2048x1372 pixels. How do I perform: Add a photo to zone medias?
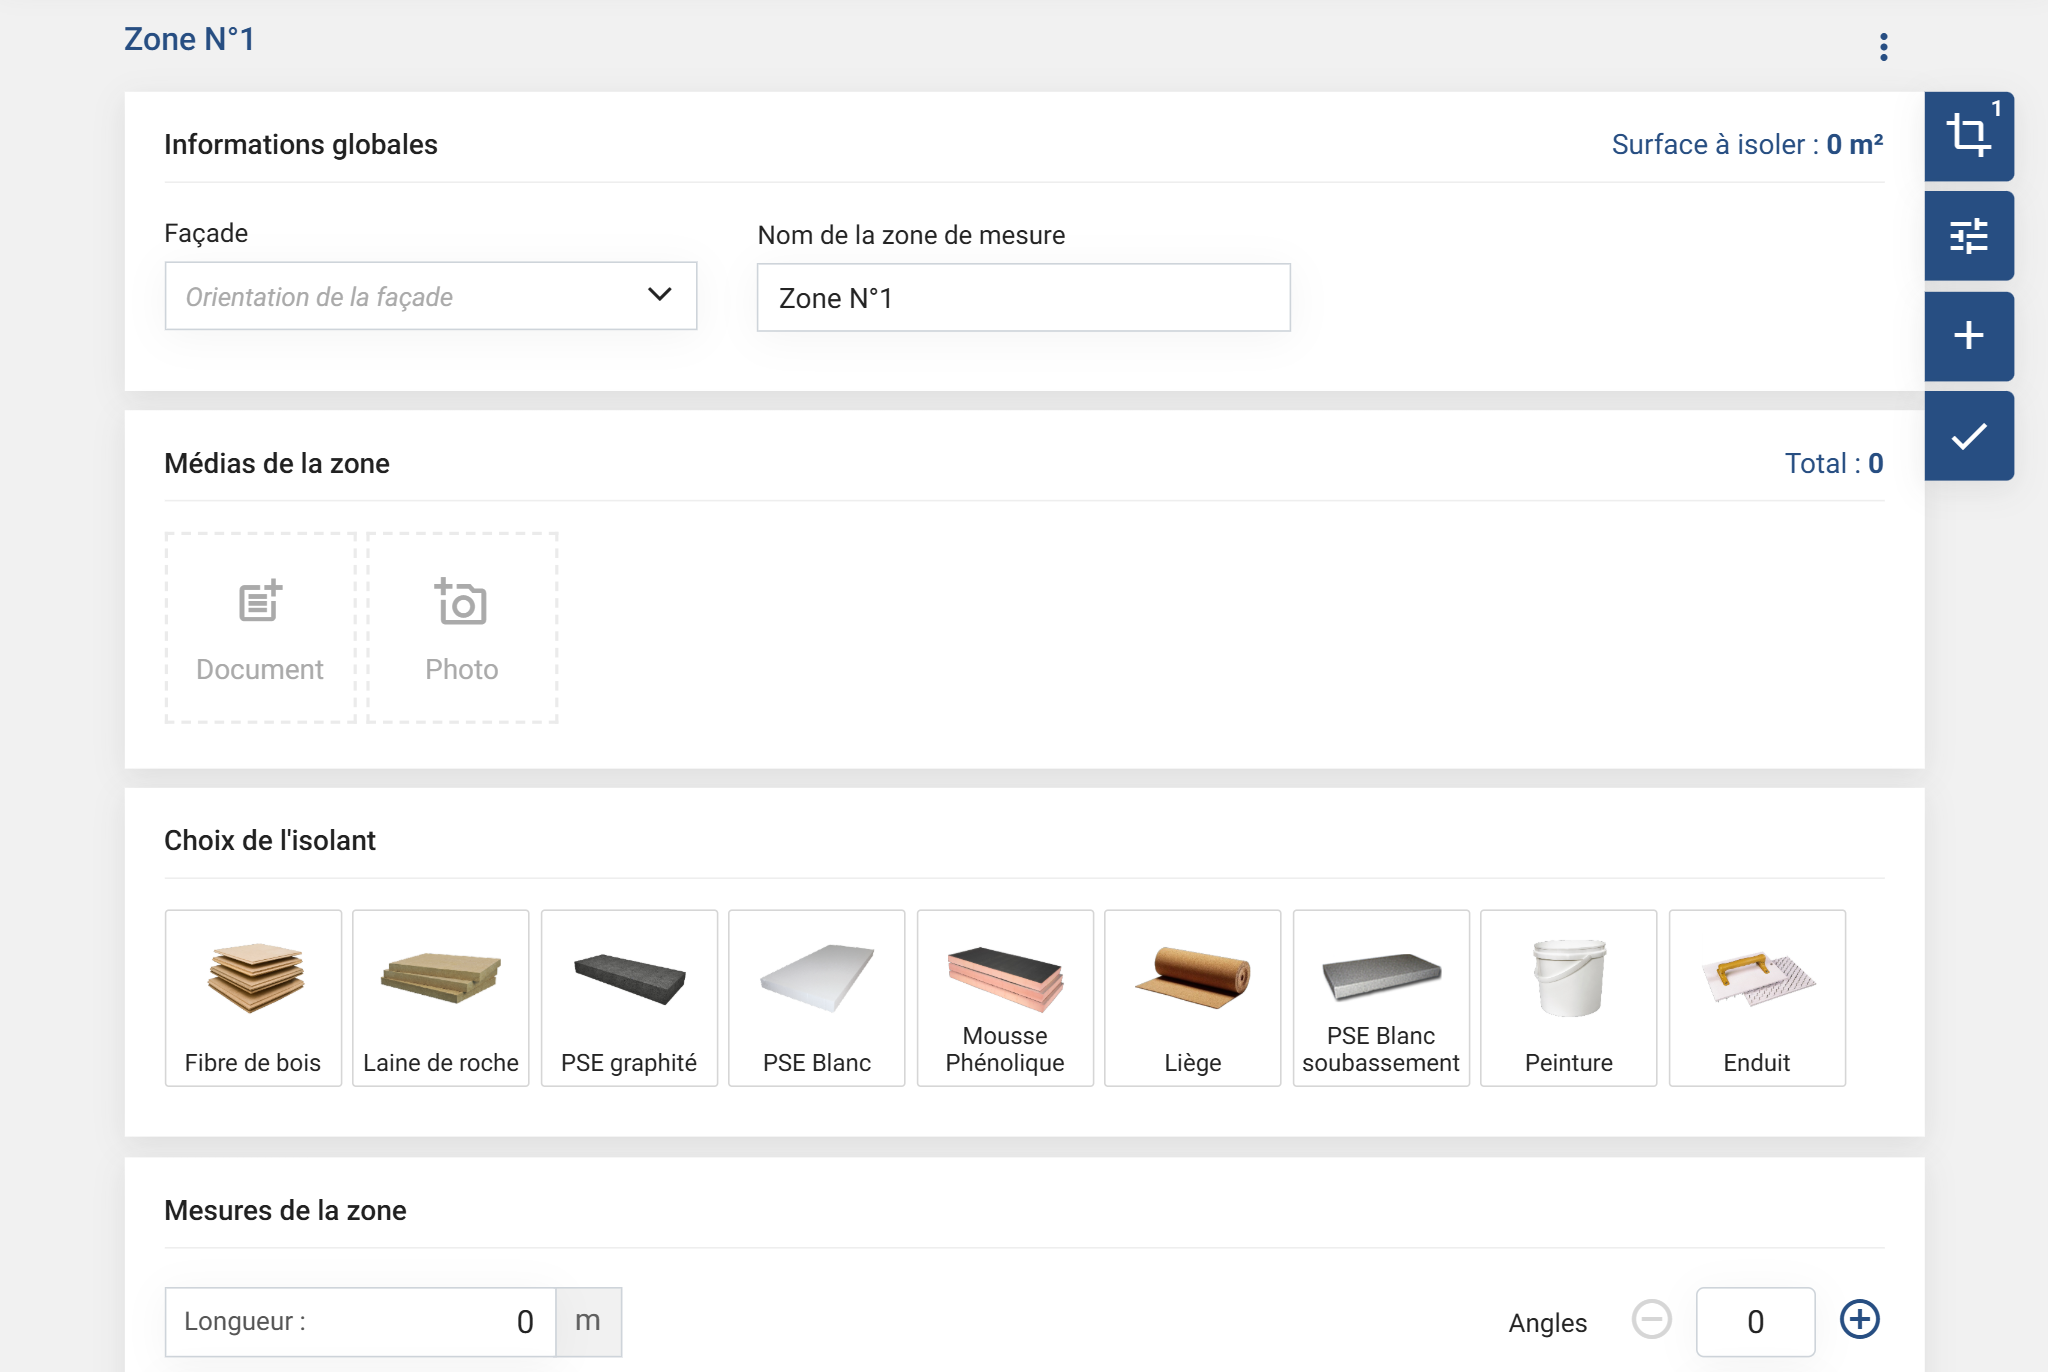point(462,627)
